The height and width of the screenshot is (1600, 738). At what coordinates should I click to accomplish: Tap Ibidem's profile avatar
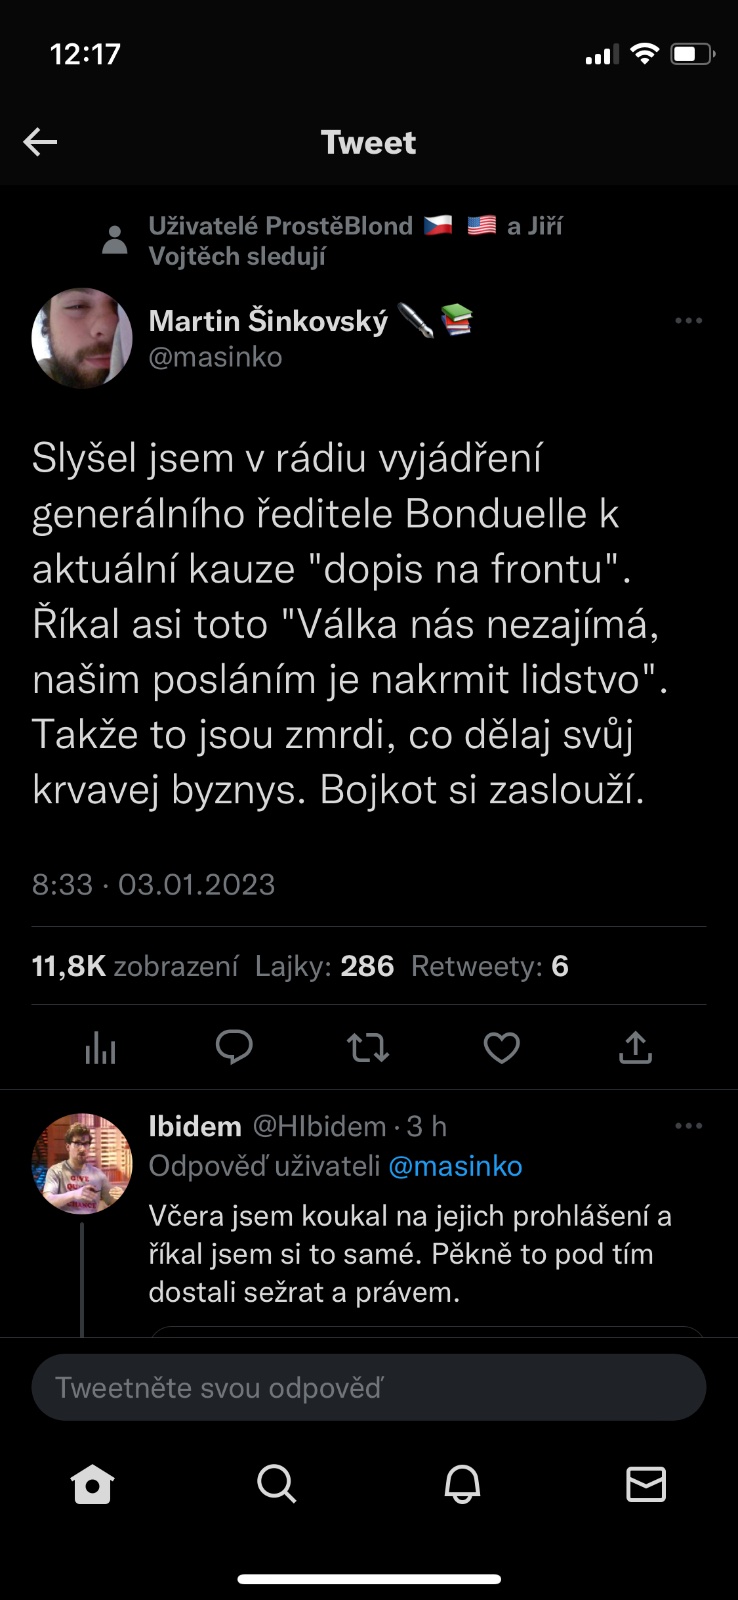(82, 1163)
